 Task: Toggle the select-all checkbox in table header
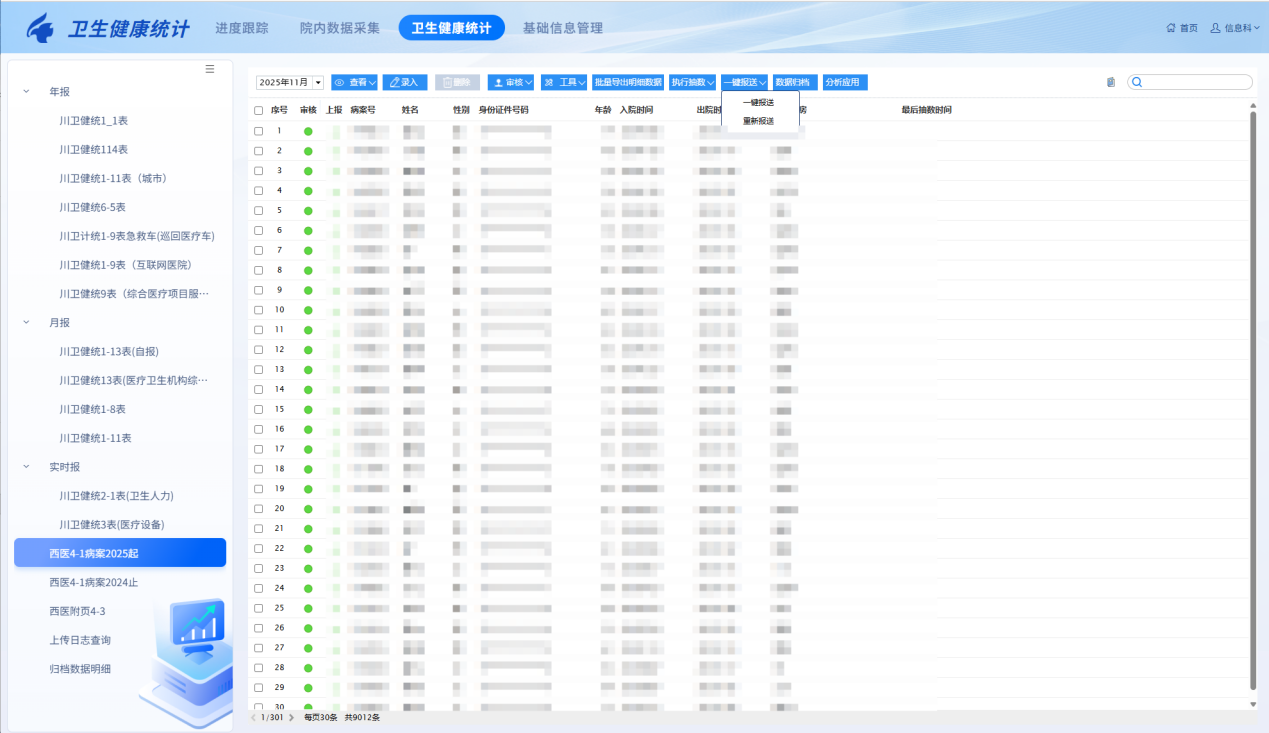coord(258,110)
